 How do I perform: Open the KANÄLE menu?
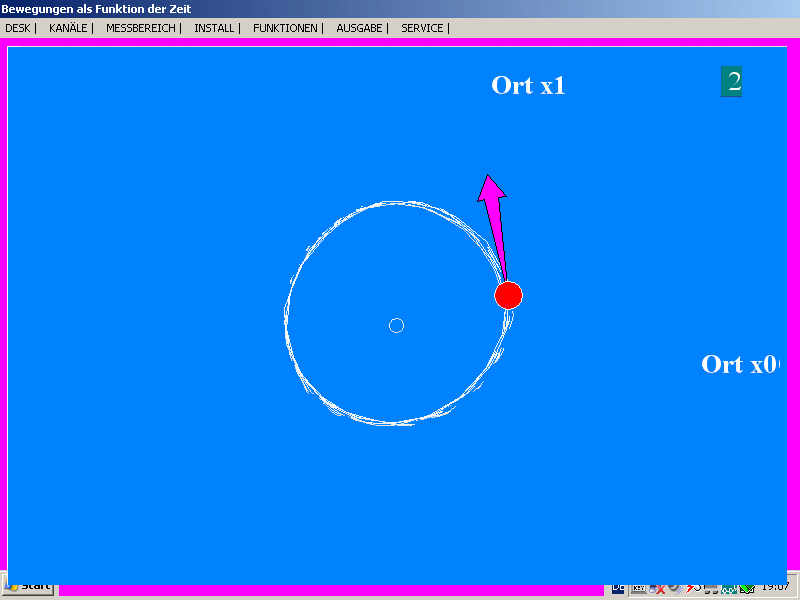tap(68, 28)
